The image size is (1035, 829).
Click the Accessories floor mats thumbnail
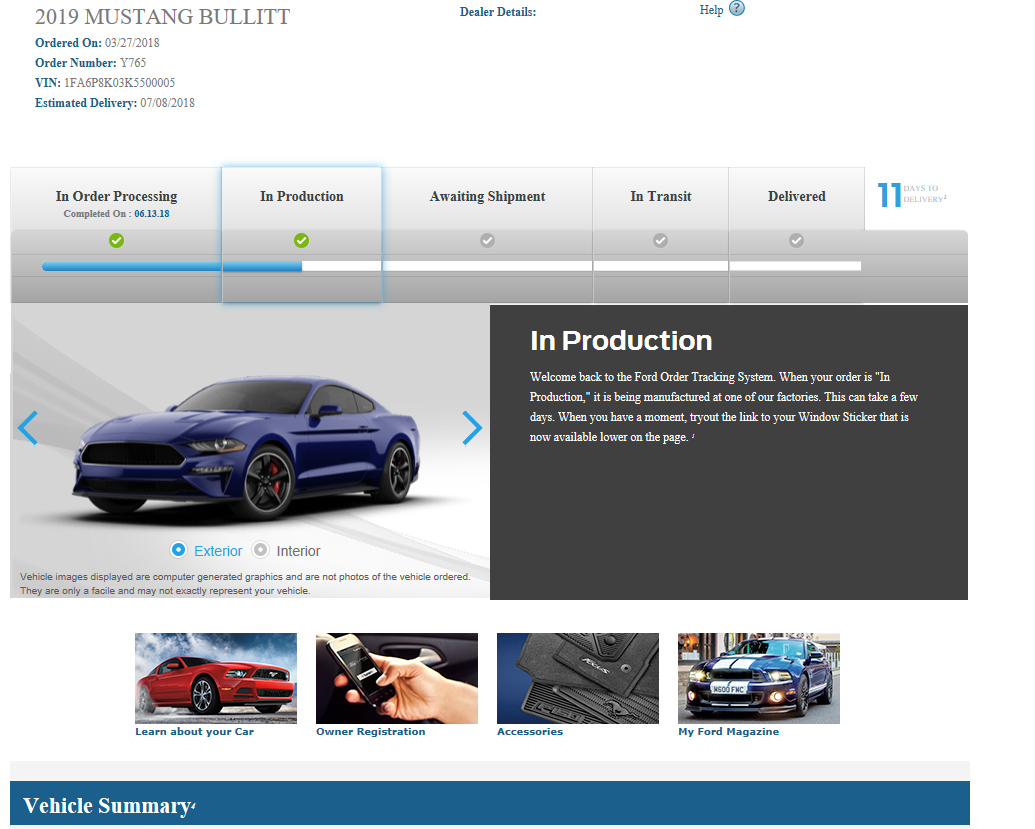coord(578,679)
